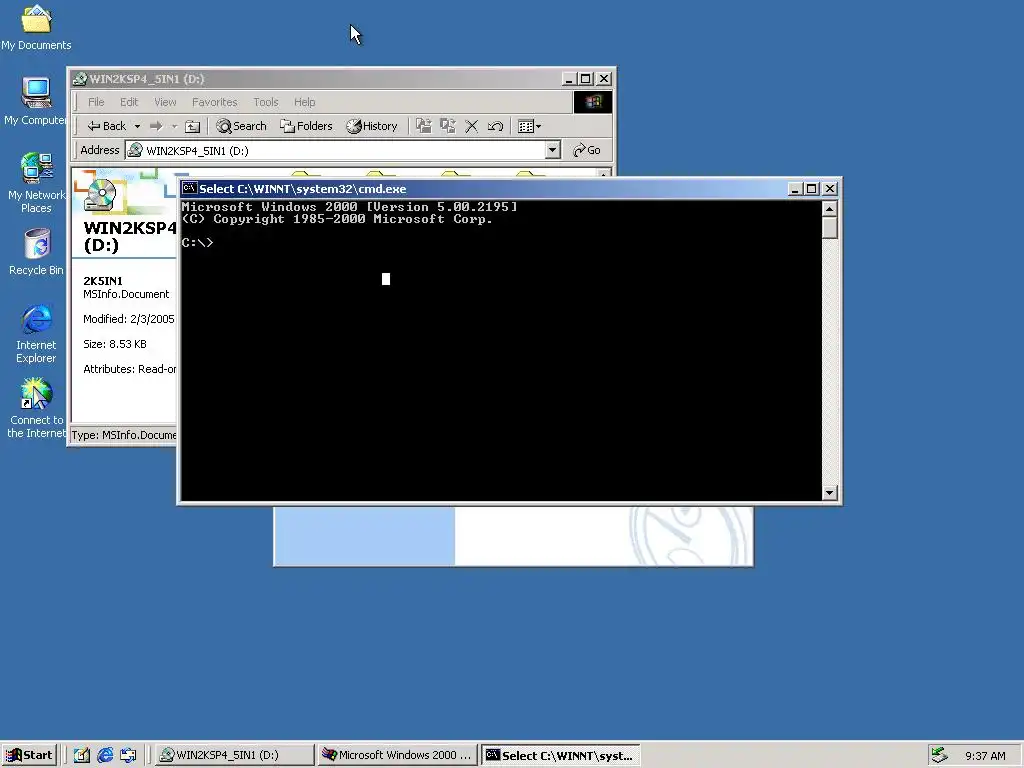Image resolution: width=1024 pixels, height=768 pixels.
Task: Minimize the cmd.exe window
Action: [795, 189]
